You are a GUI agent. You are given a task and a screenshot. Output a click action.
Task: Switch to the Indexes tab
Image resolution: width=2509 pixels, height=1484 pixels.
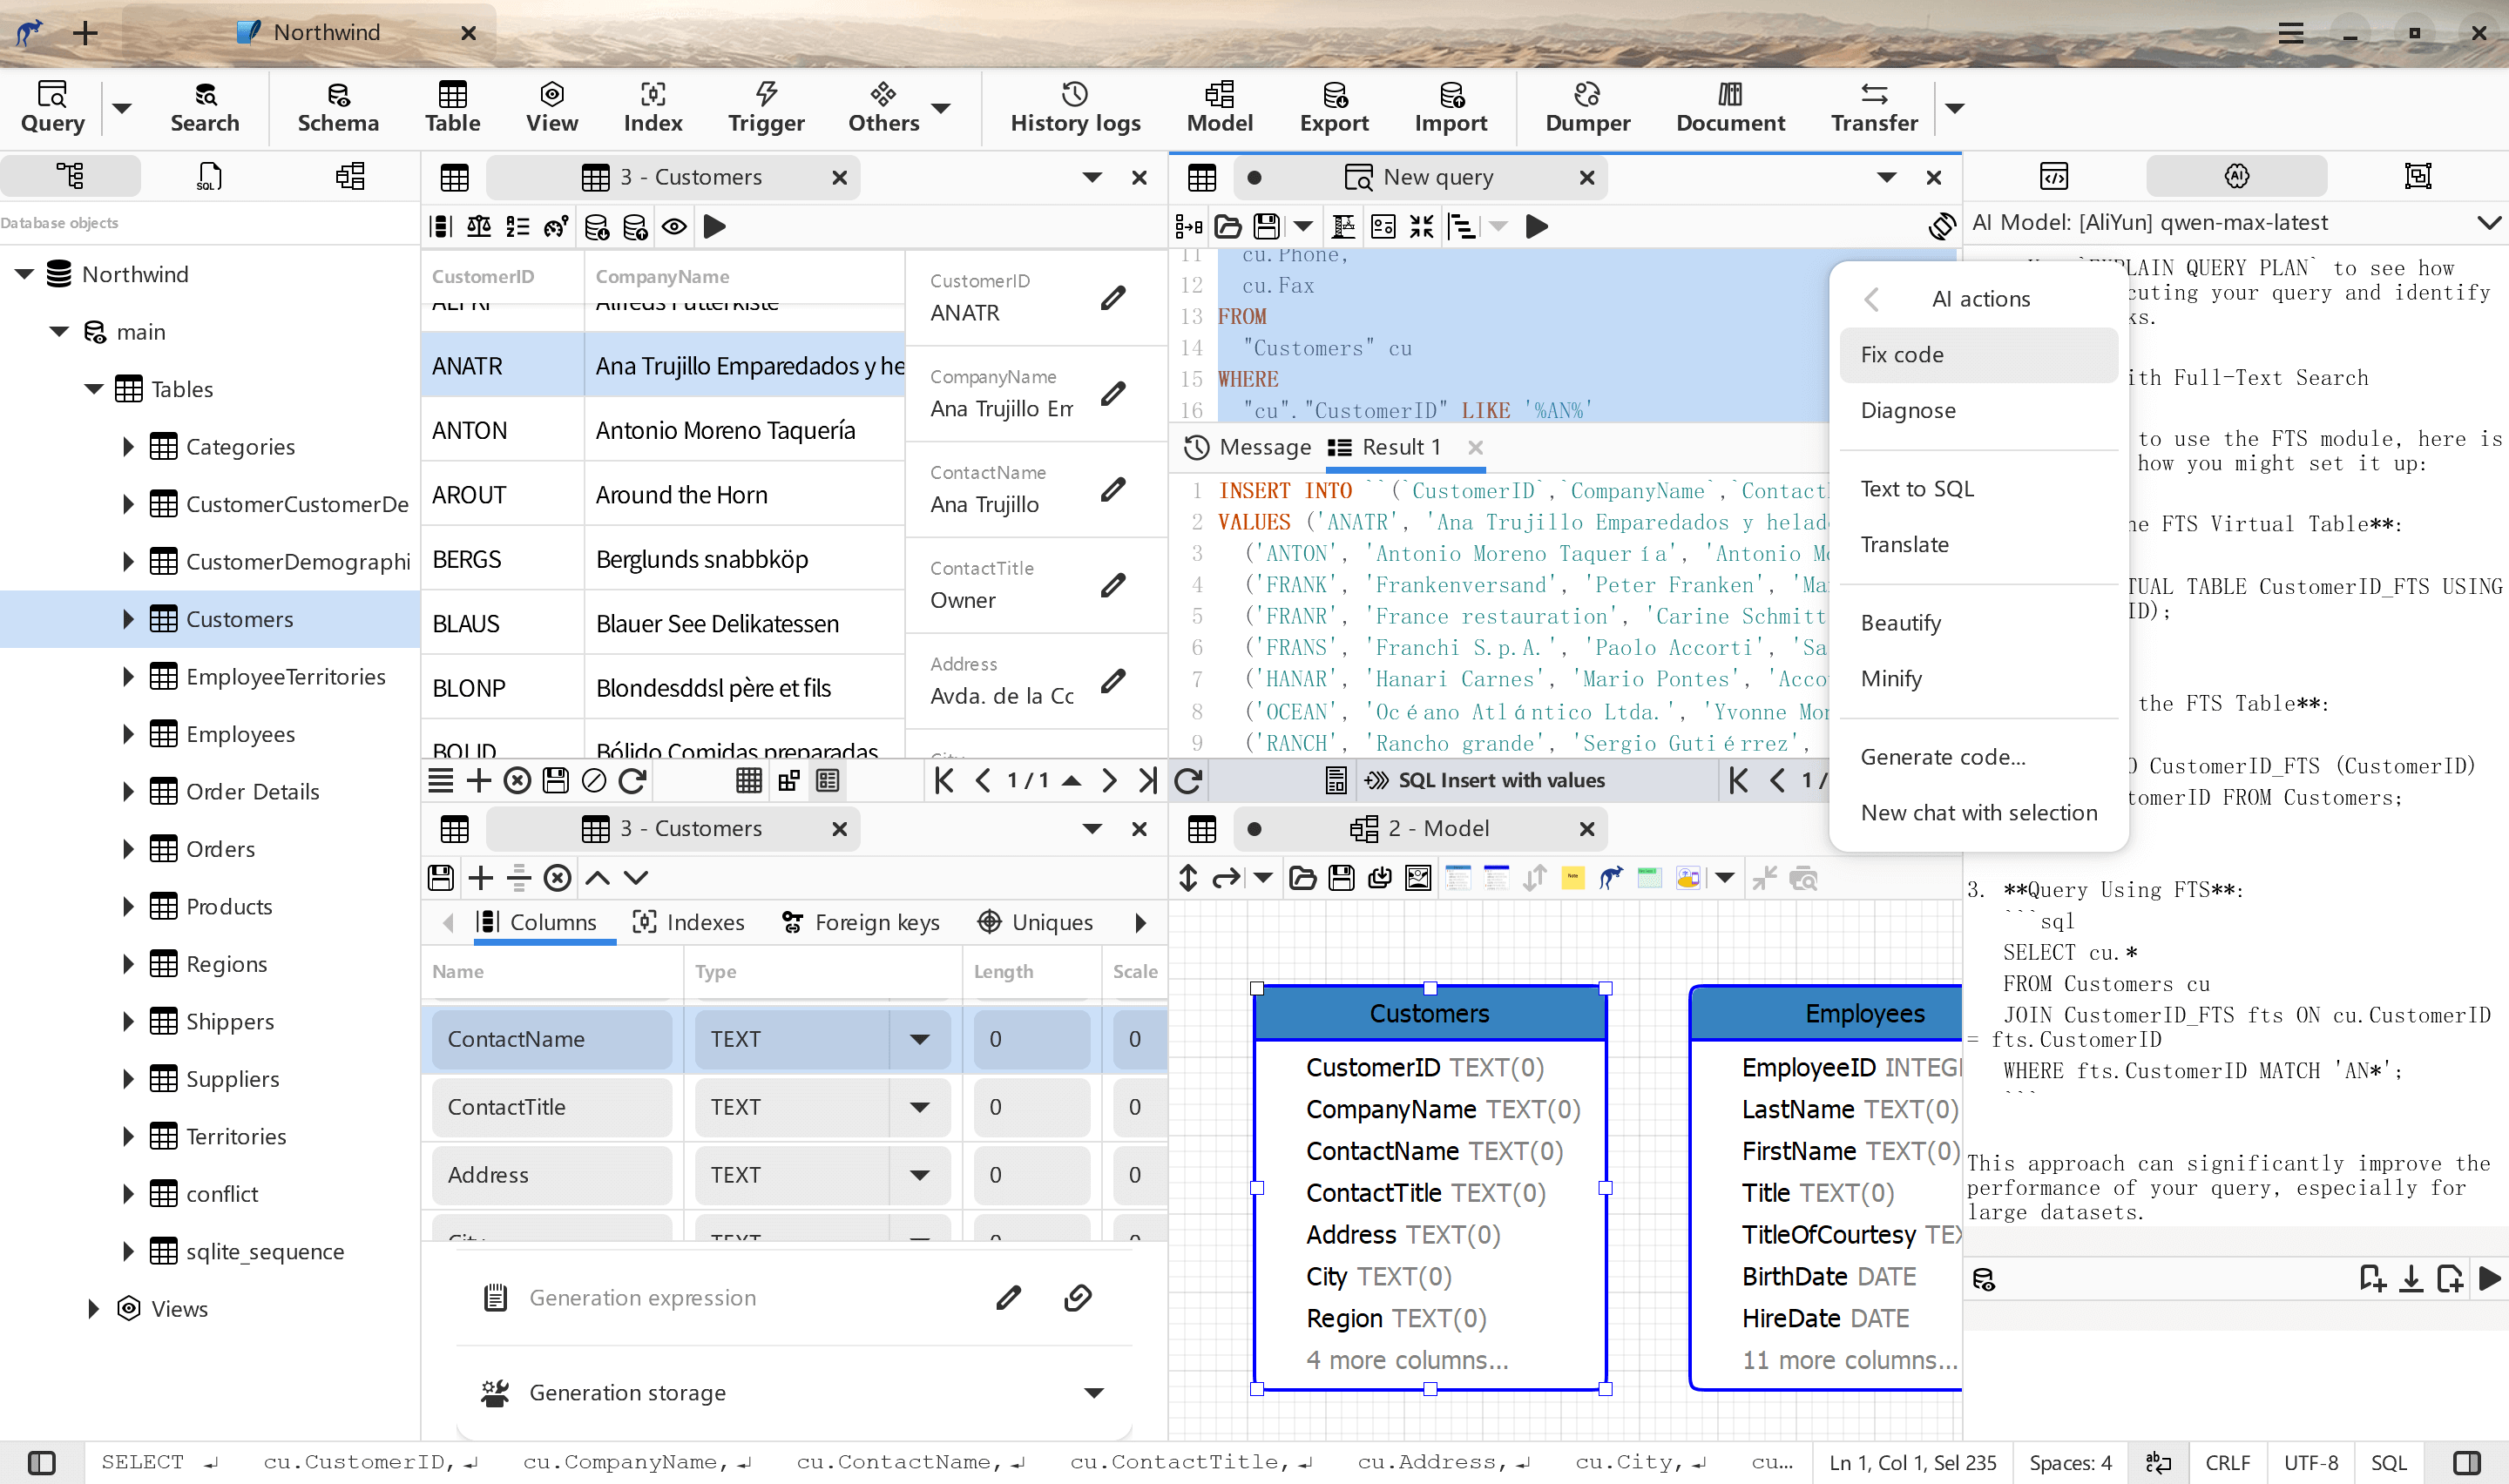tap(689, 922)
